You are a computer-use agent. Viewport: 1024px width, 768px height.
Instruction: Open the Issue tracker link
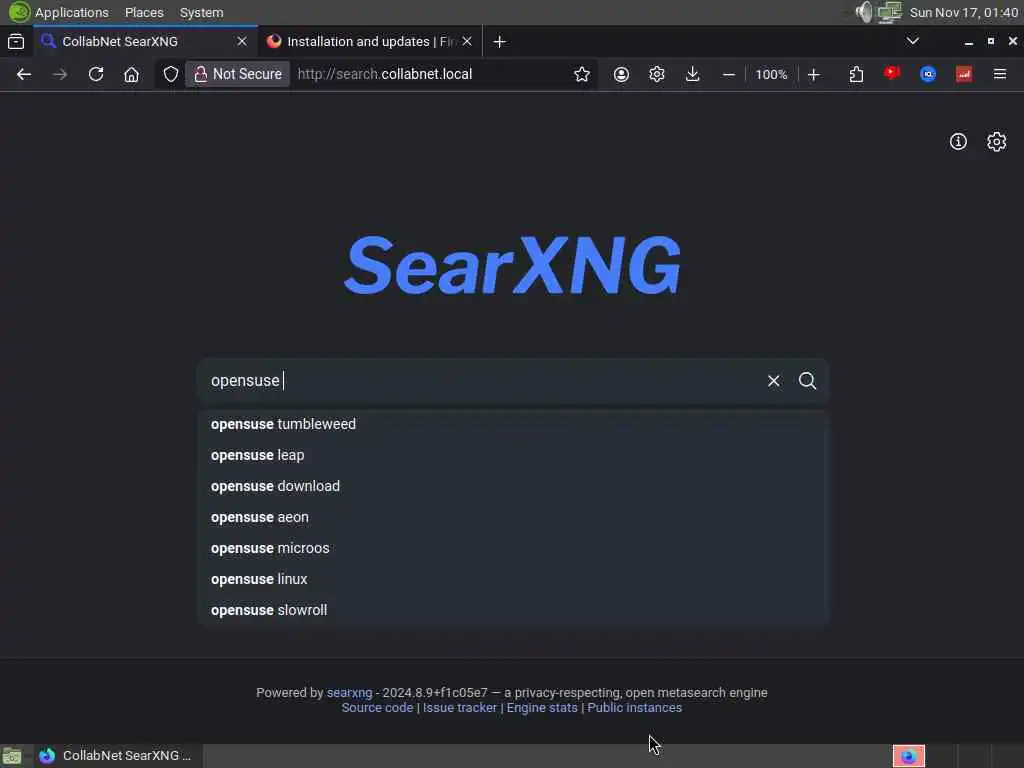coord(460,708)
